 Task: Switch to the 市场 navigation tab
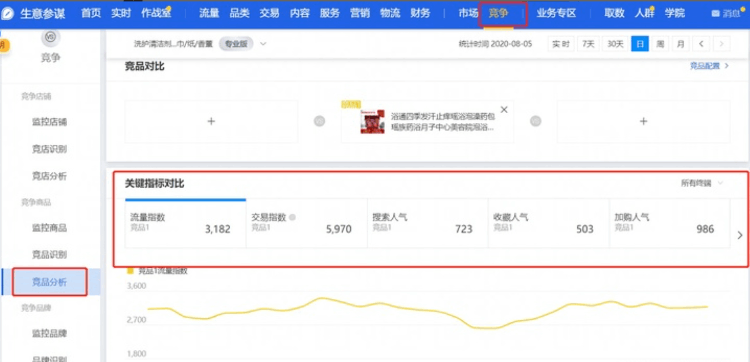[468, 13]
